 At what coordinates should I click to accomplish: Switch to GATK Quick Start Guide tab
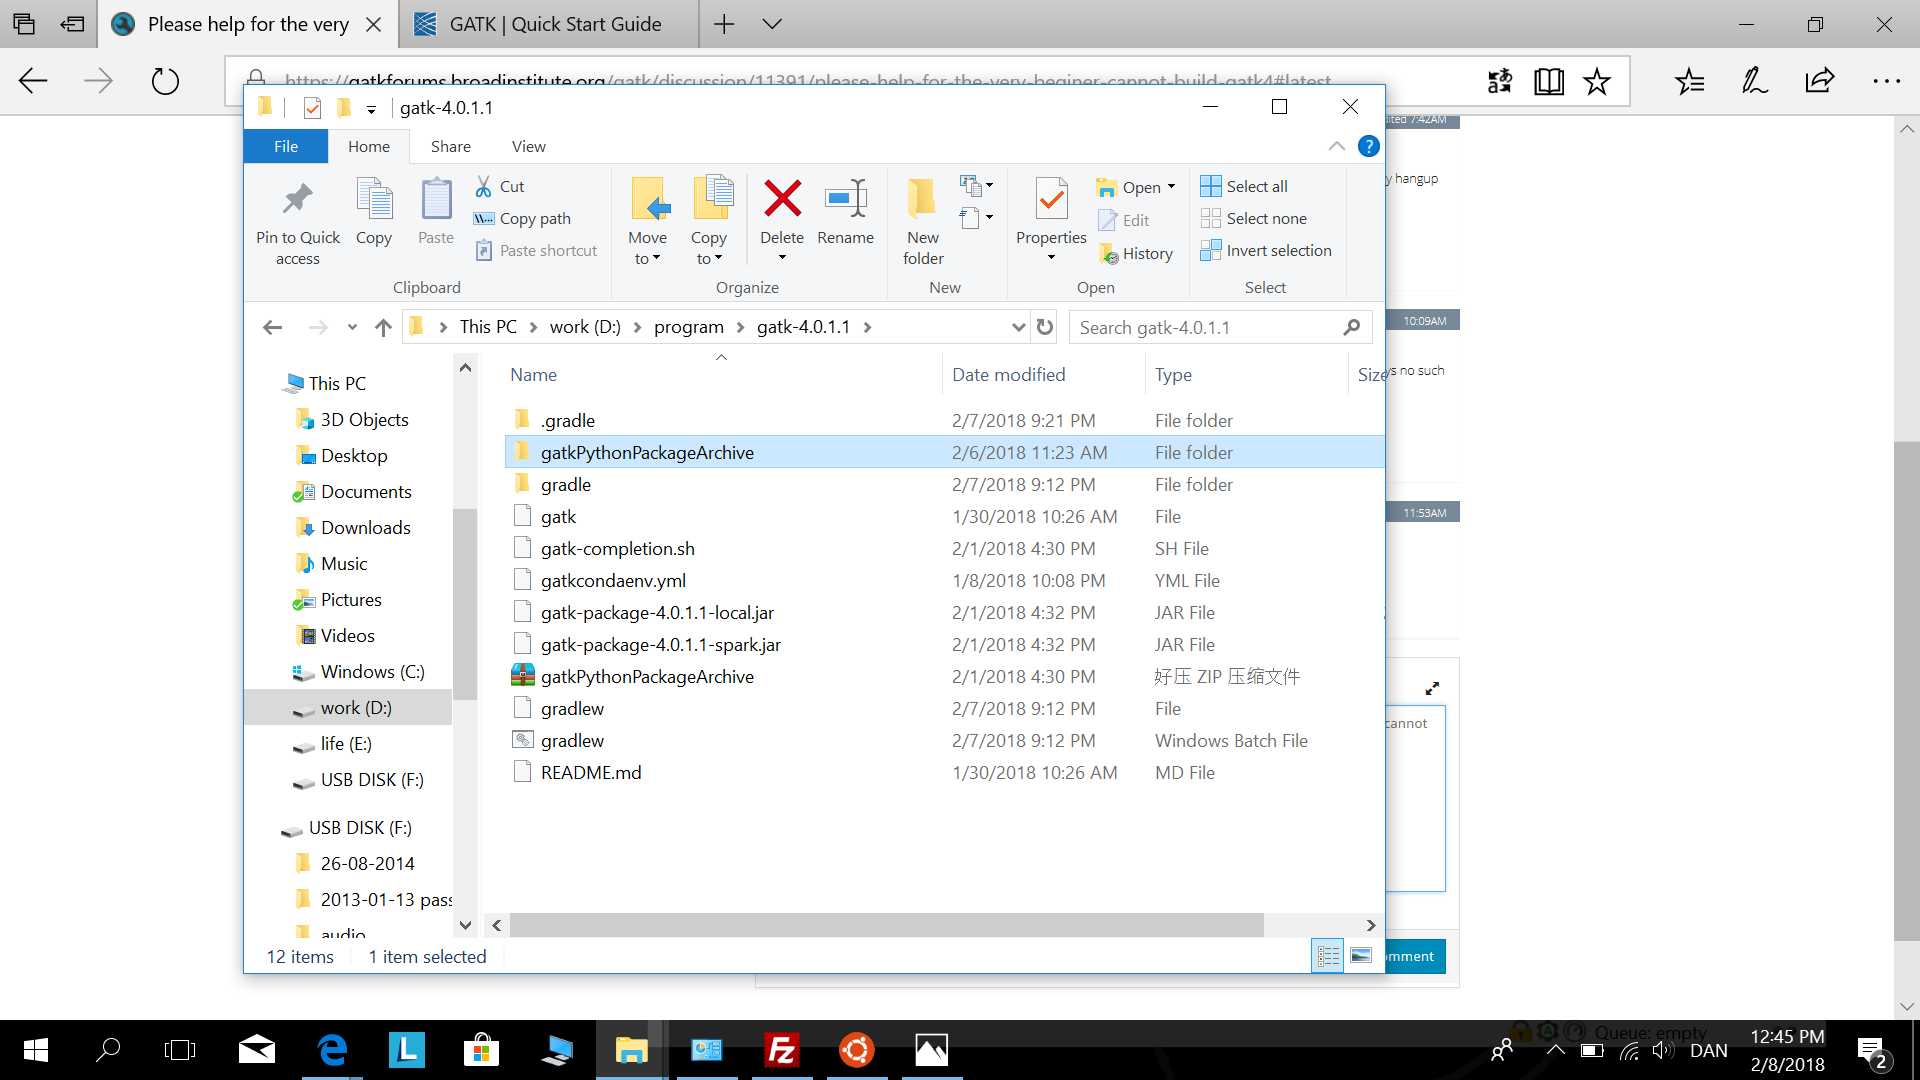click(548, 24)
